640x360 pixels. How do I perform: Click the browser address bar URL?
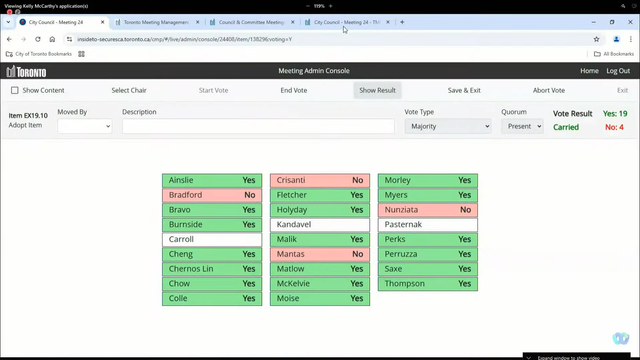pyautogui.click(x=184, y=39)
